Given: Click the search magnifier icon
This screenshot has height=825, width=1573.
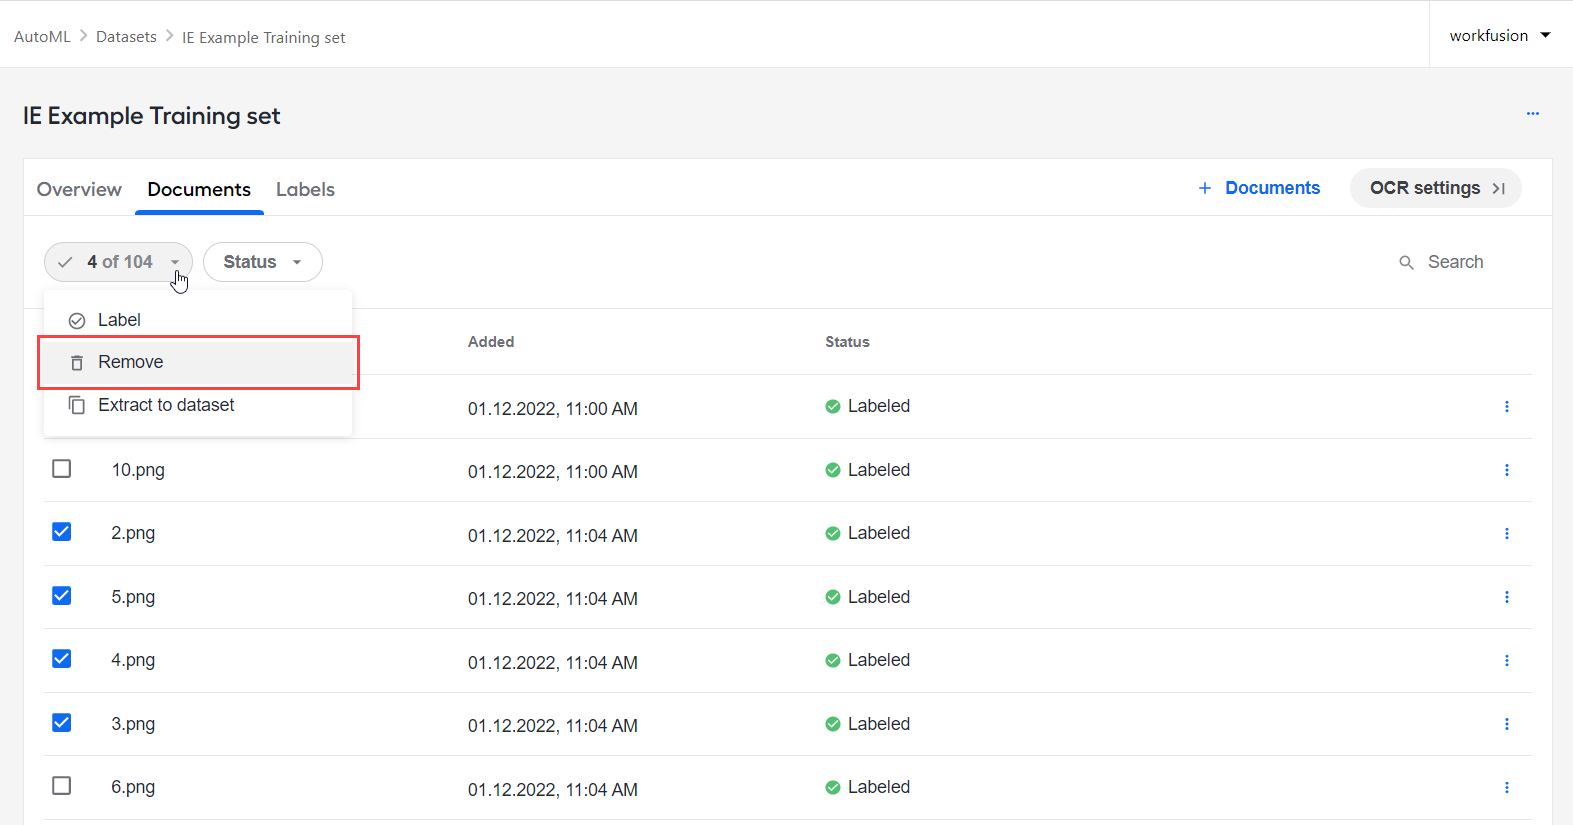Looking at the screenshot, I should point(1406,262).
